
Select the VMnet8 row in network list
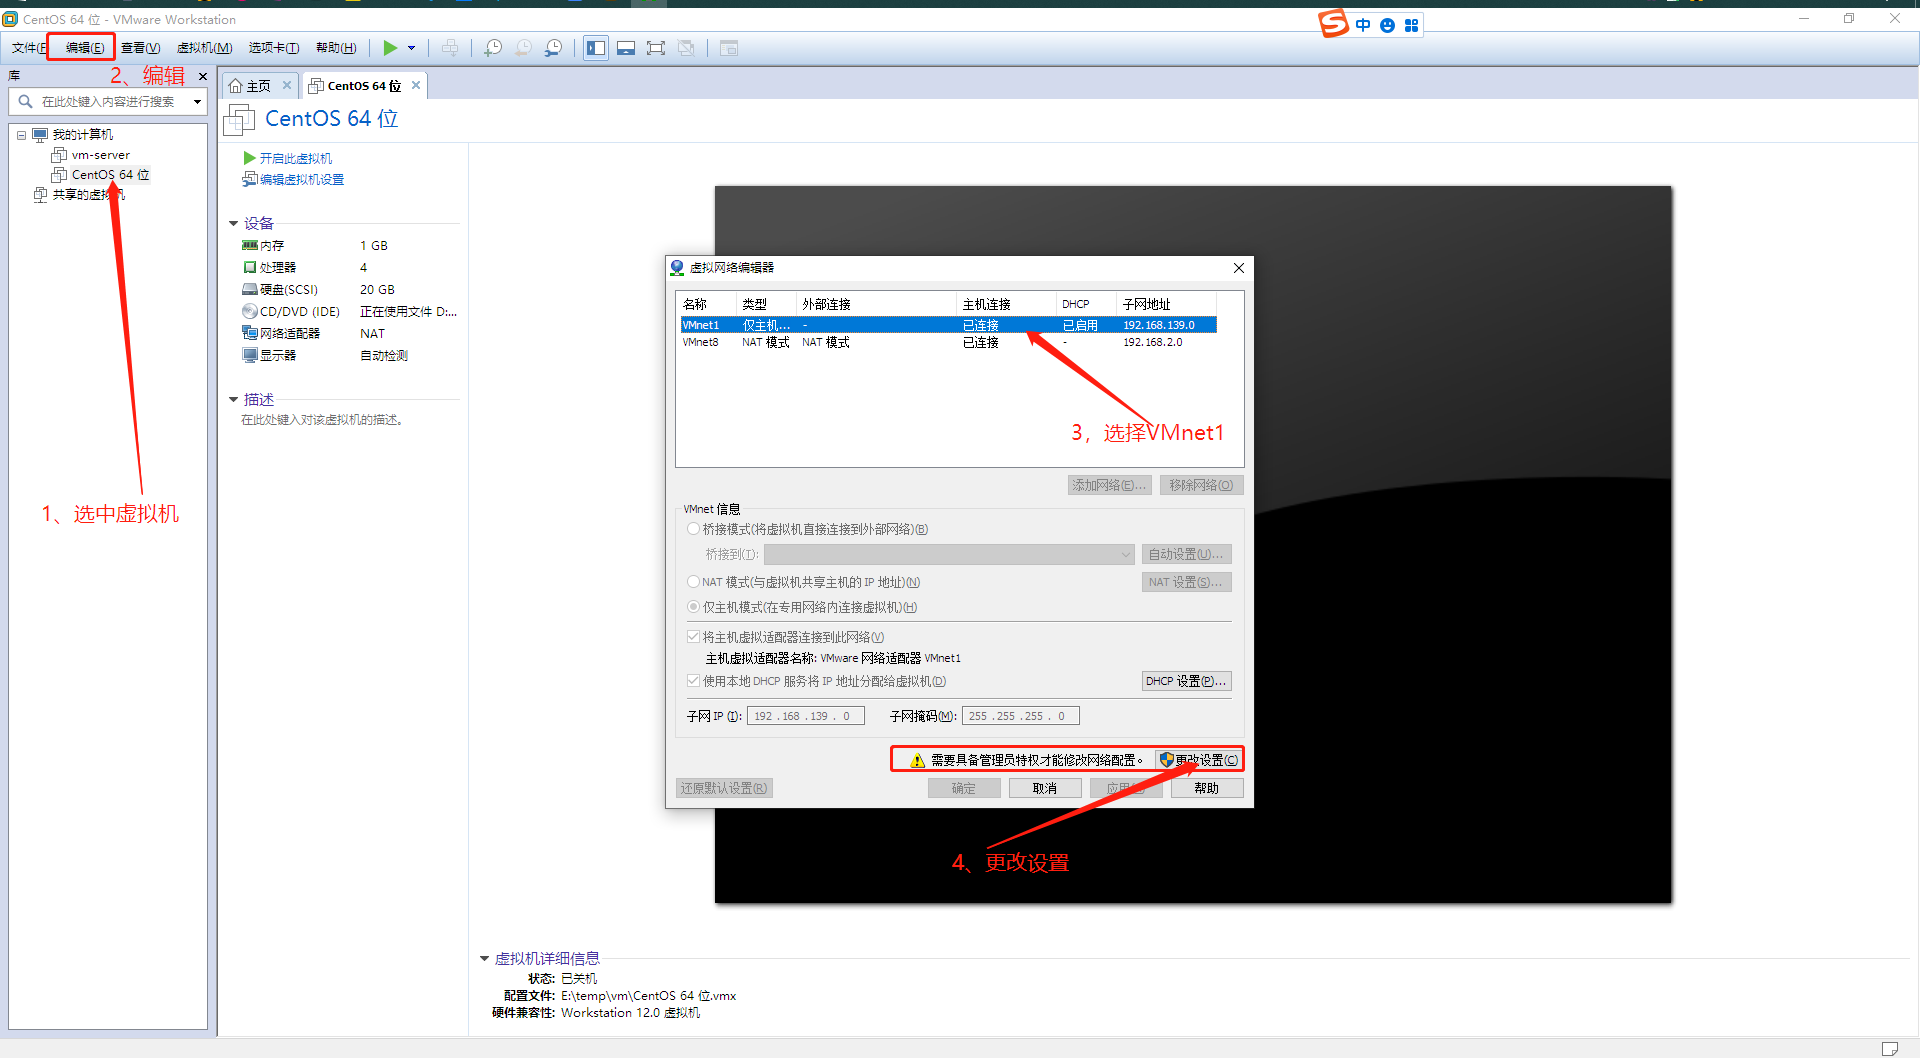click(x=948, y=342)
